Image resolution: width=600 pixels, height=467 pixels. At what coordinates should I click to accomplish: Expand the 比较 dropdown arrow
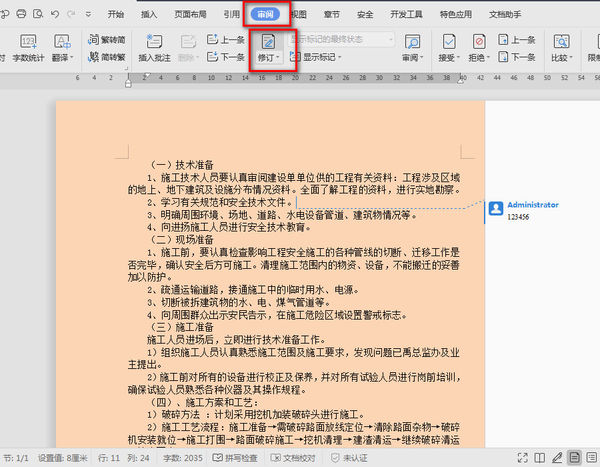tap(571, 58)
